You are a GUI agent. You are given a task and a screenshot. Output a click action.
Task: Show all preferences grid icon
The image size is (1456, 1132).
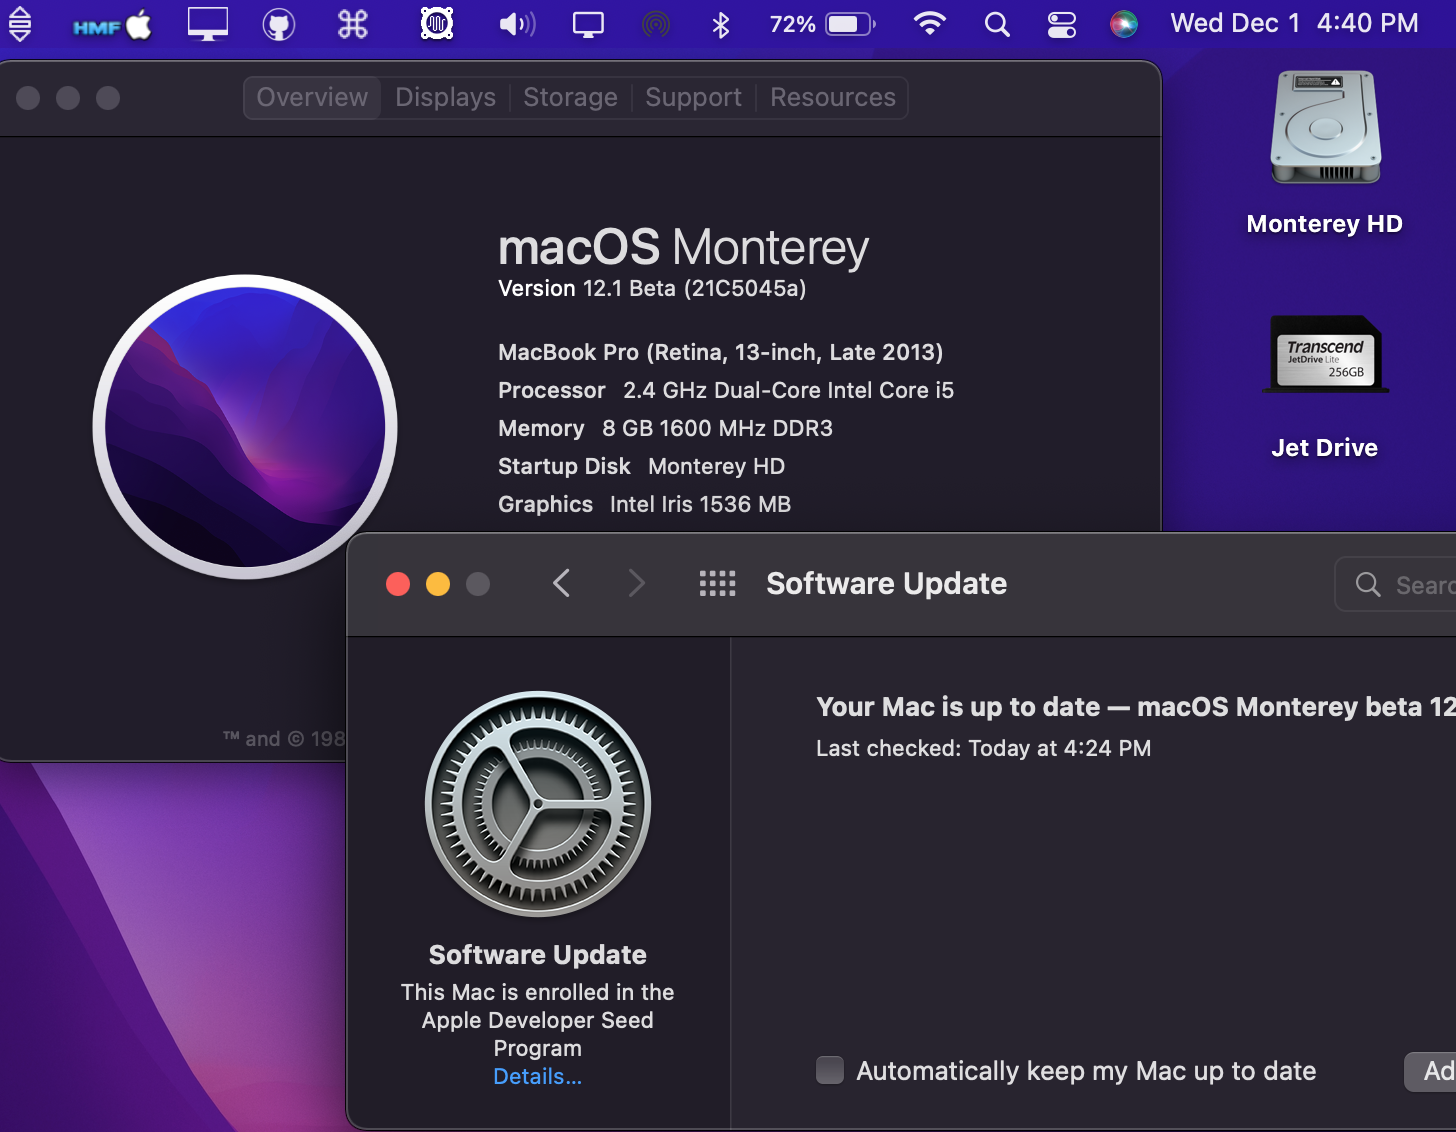tap(717, 583)
